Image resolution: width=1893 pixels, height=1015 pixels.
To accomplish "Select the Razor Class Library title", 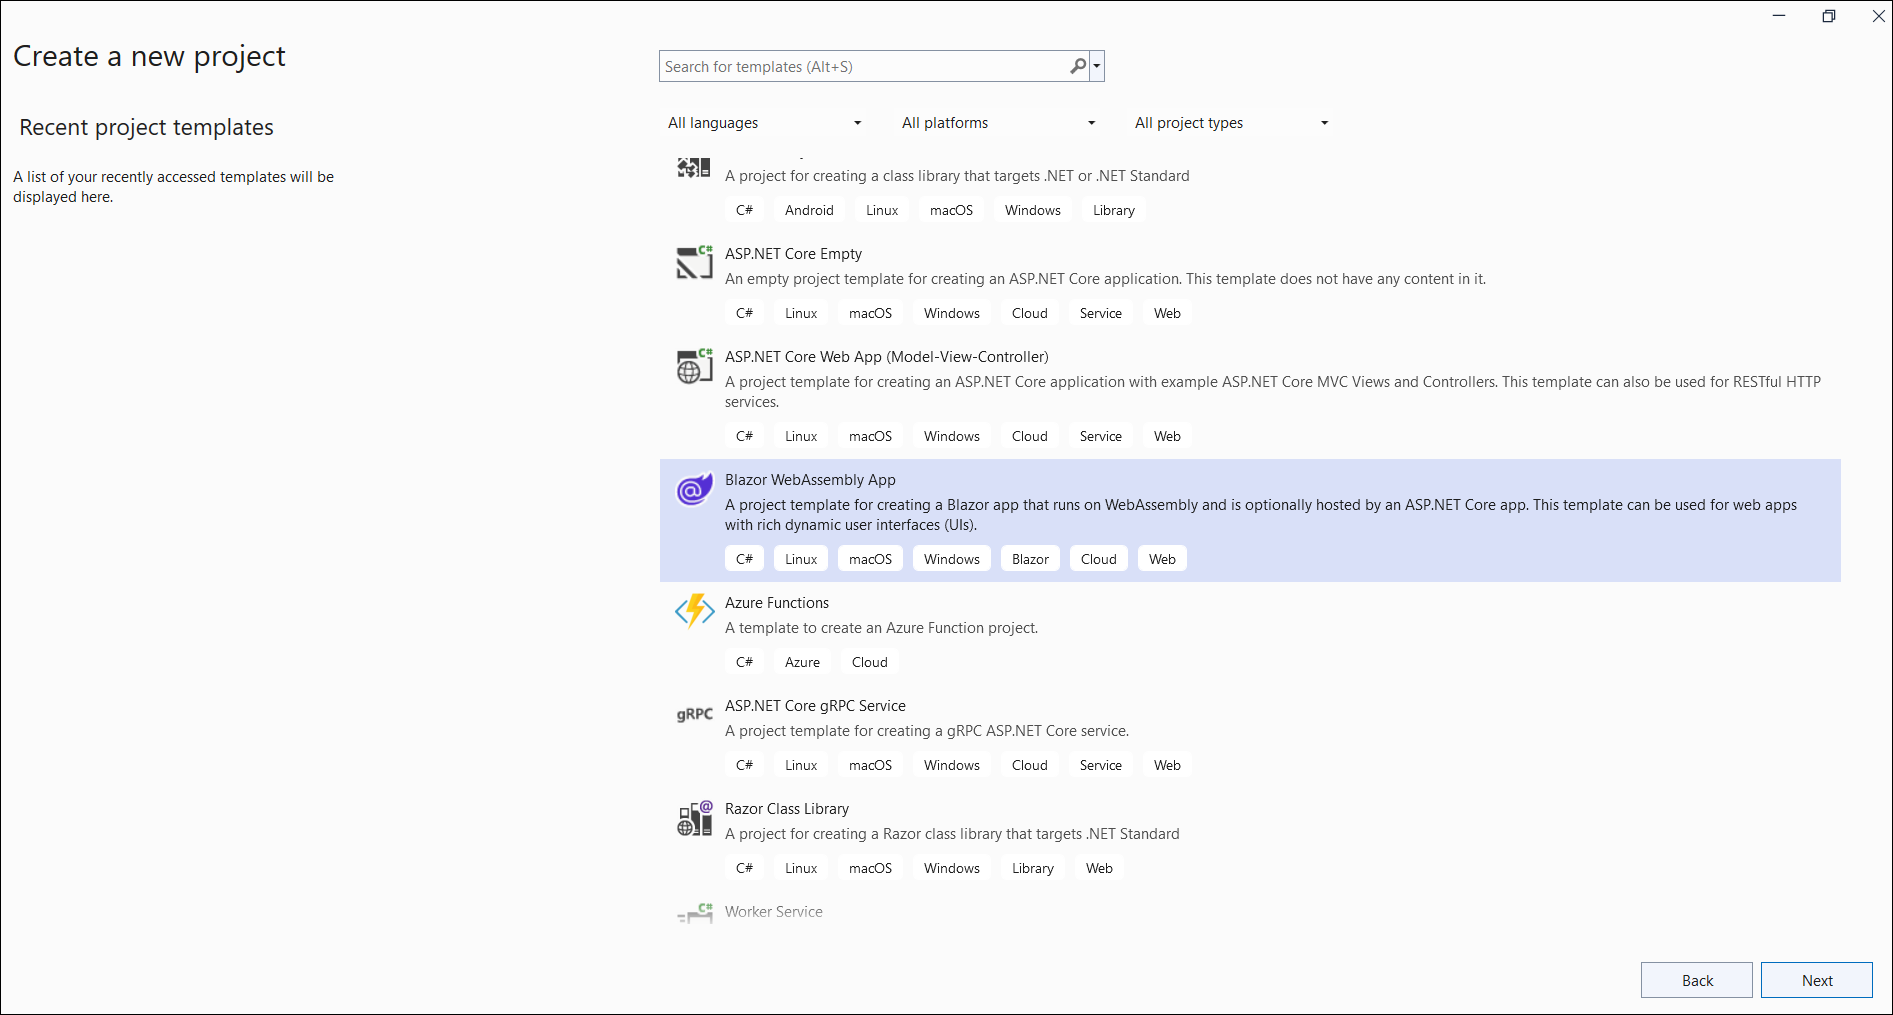I will click(x=787, y=809).
